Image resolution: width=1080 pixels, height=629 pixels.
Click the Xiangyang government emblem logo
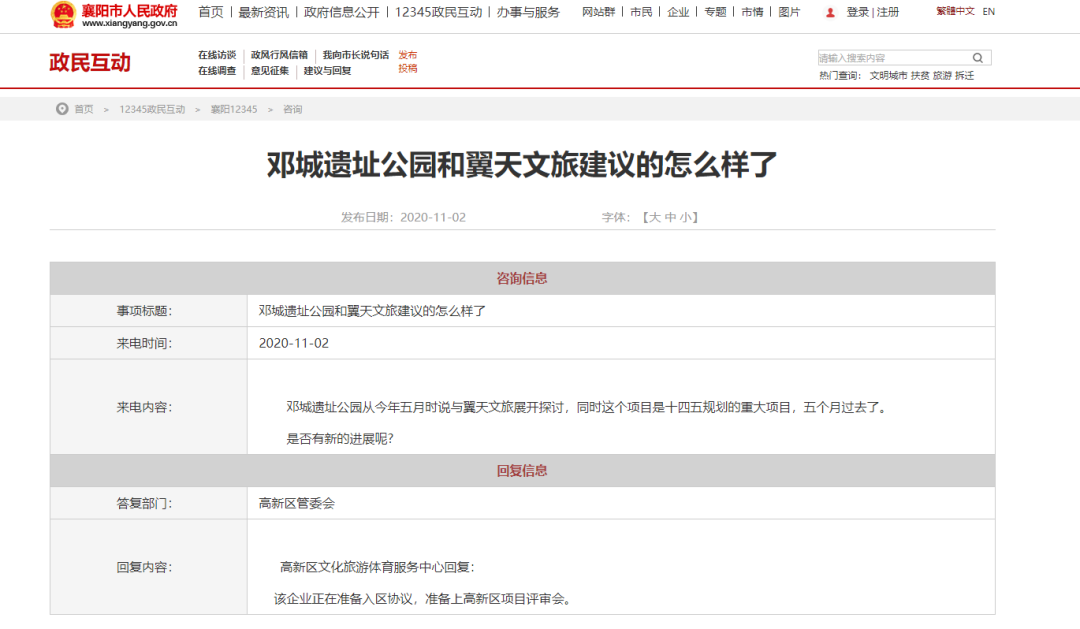pyautogui.click(x=63, y=14)
